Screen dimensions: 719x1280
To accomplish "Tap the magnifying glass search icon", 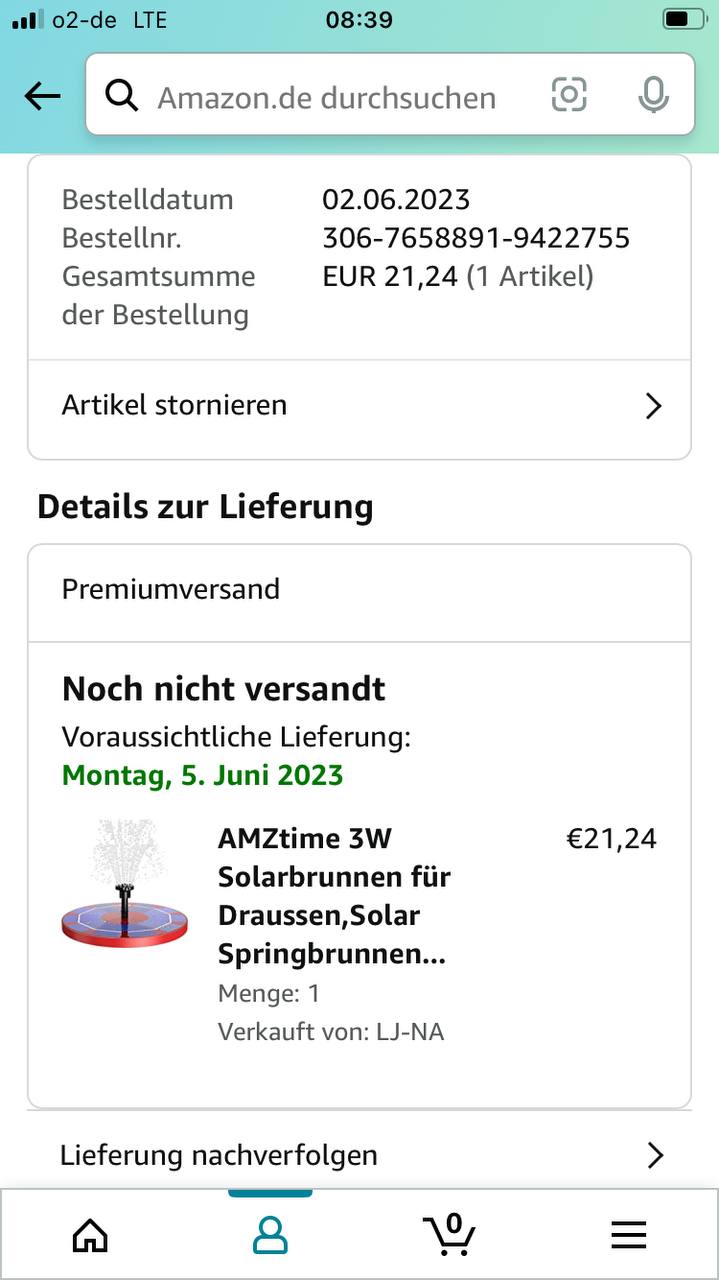I will 122,96.
